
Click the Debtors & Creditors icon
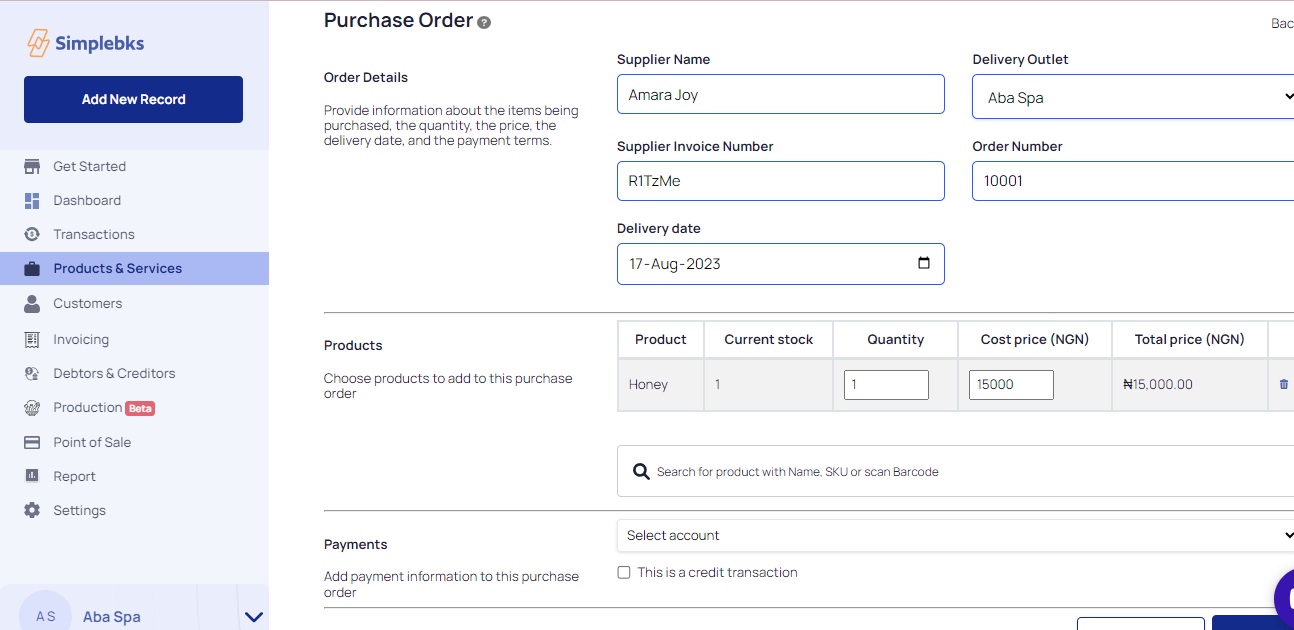click(32, 373)
